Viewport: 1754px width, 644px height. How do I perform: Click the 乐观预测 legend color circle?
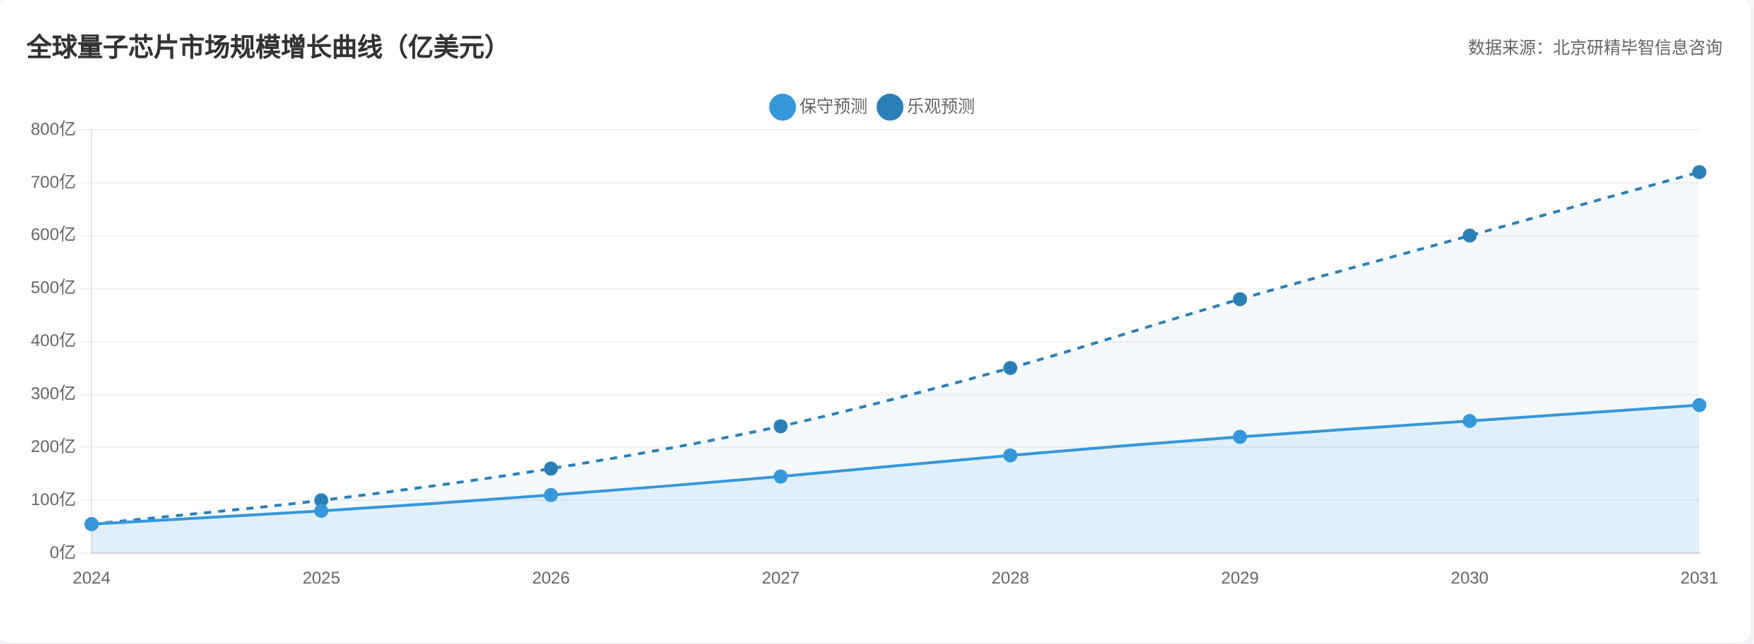coord(889,107)
